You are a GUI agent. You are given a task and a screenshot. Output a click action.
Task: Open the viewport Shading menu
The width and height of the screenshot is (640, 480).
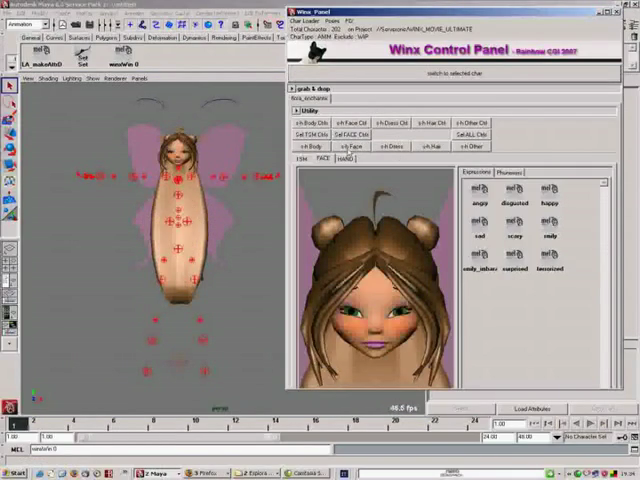[x=48, y=78]
